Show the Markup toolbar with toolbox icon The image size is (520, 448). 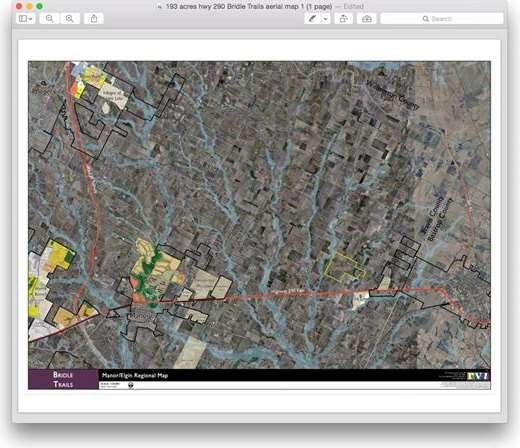pyautogui.click(x=367, y=19)
